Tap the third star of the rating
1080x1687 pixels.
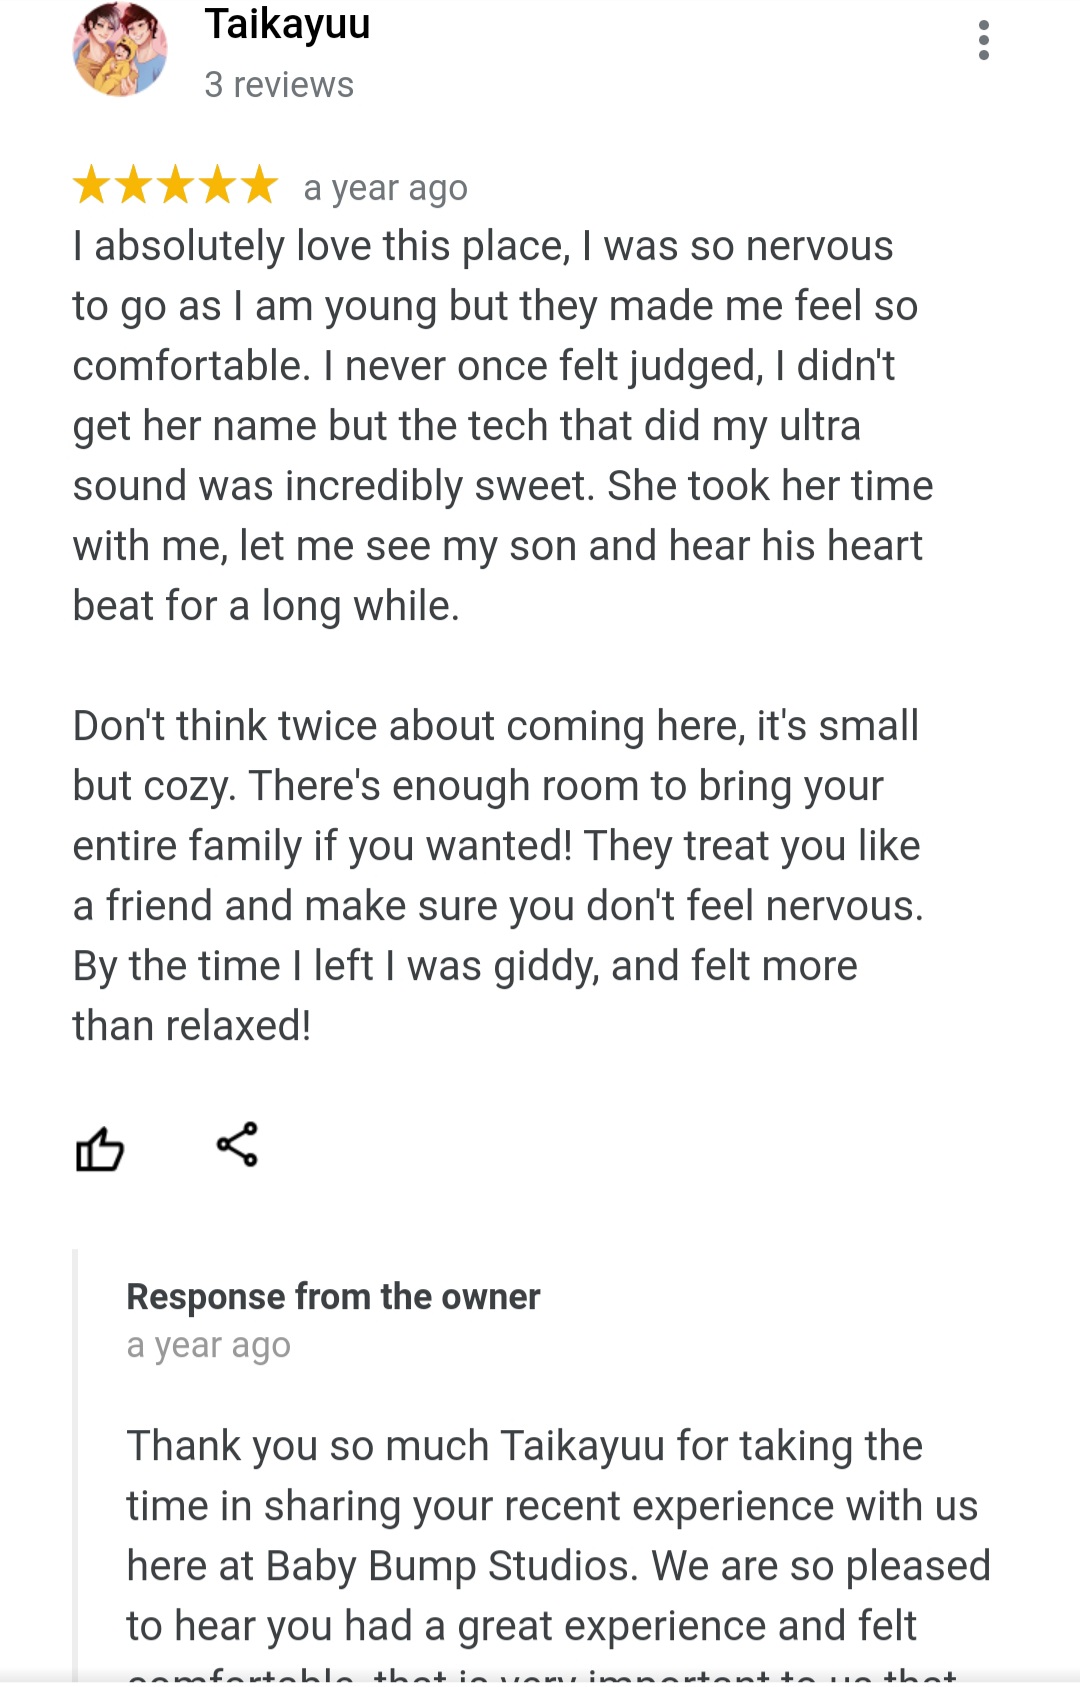click(x=176, y=185)
